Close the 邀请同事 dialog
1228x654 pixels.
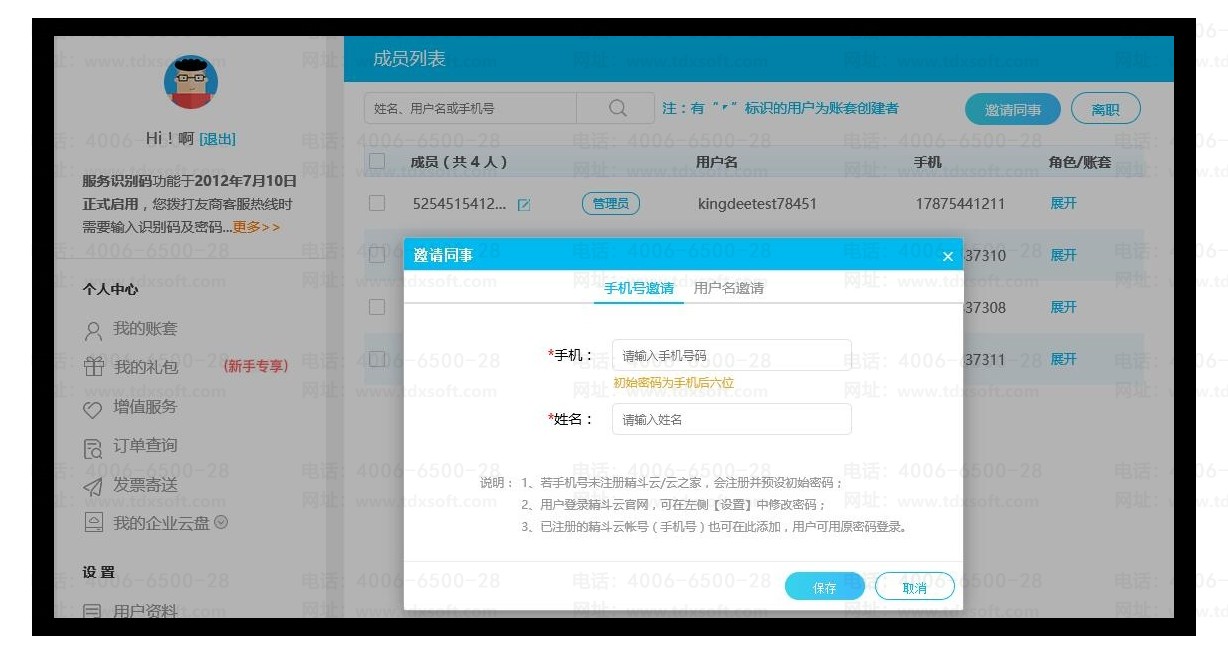[x=948, y=257]
